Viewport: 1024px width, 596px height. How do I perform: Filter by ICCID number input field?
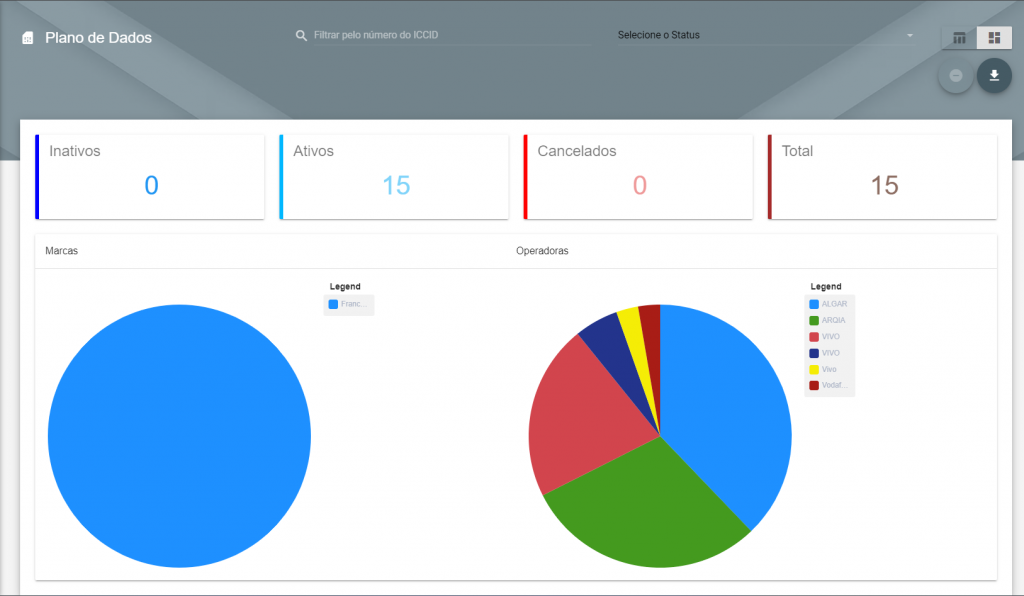(x=451, y=35)
